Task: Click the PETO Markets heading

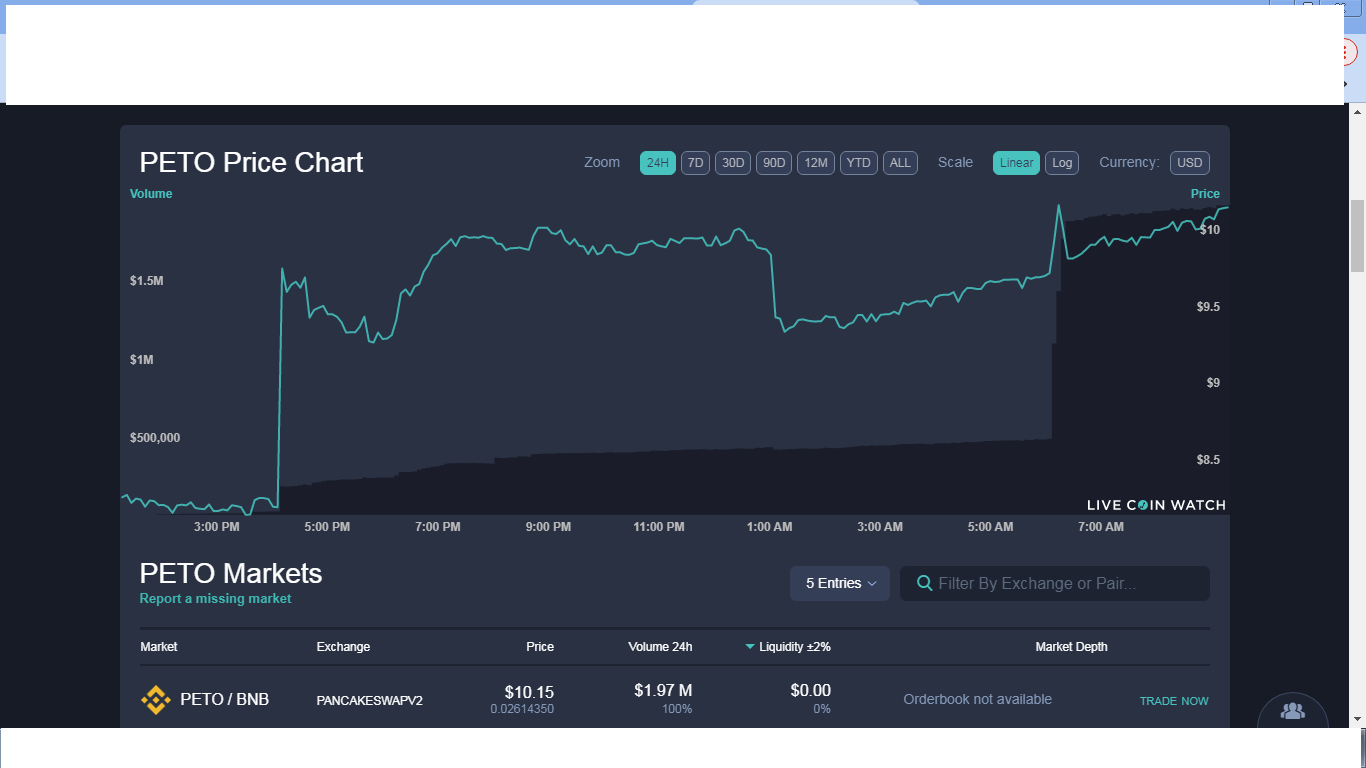Action: pos(231,574)
